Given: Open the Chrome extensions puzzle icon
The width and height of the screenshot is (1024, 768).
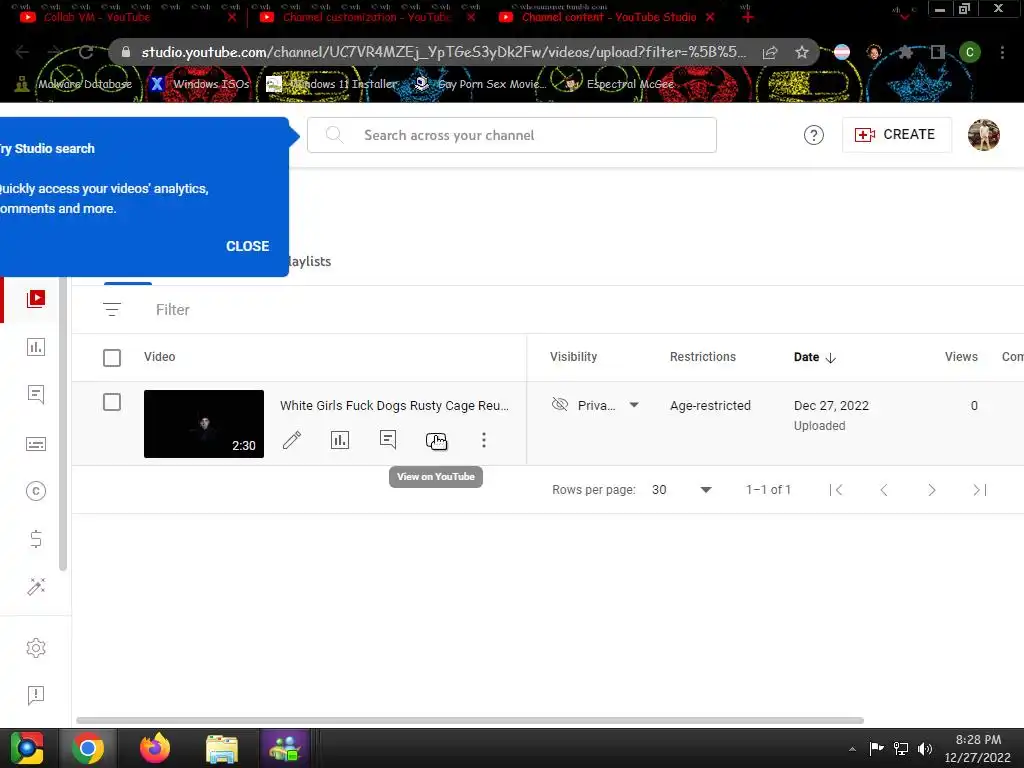Looking at the screenshot, I should pyautogui.click(x=905, y=52).
